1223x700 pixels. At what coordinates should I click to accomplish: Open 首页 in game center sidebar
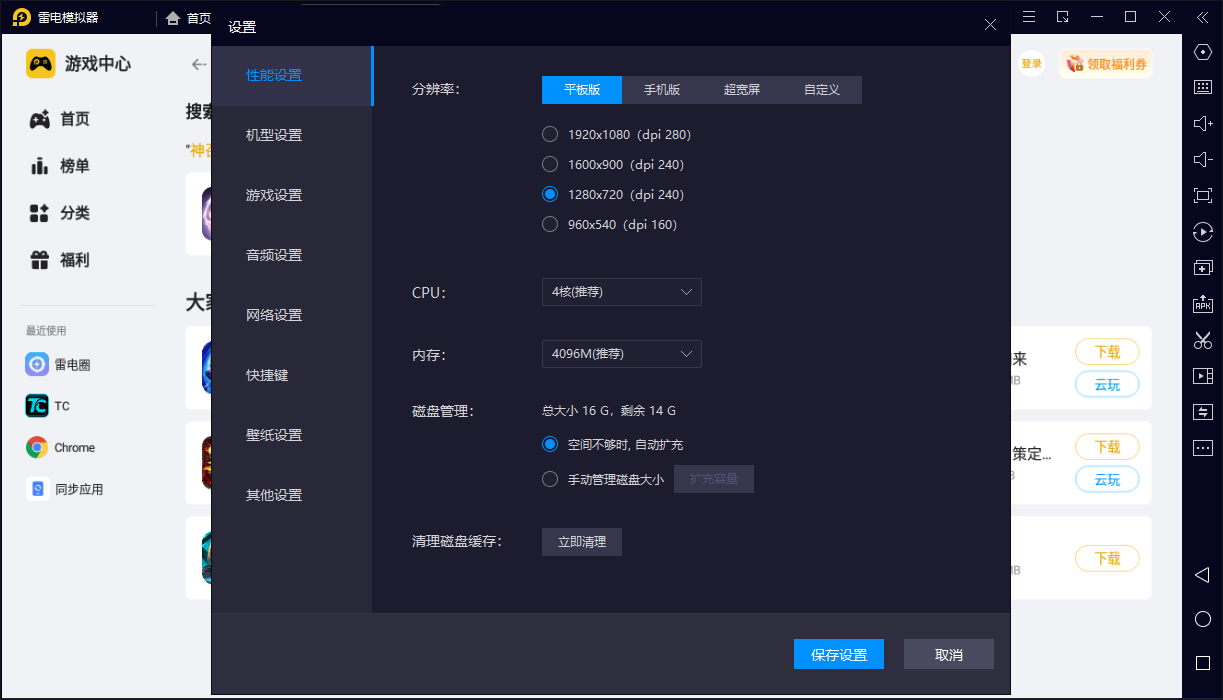click(x=60, y=119)
